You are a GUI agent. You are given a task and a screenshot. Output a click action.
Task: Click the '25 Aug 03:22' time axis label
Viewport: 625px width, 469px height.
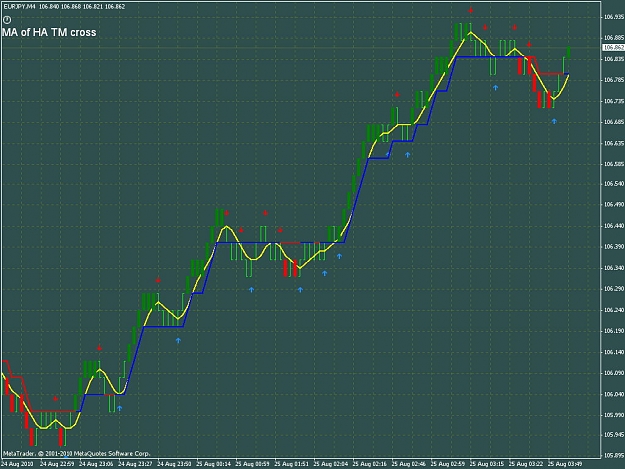(526, 464)
